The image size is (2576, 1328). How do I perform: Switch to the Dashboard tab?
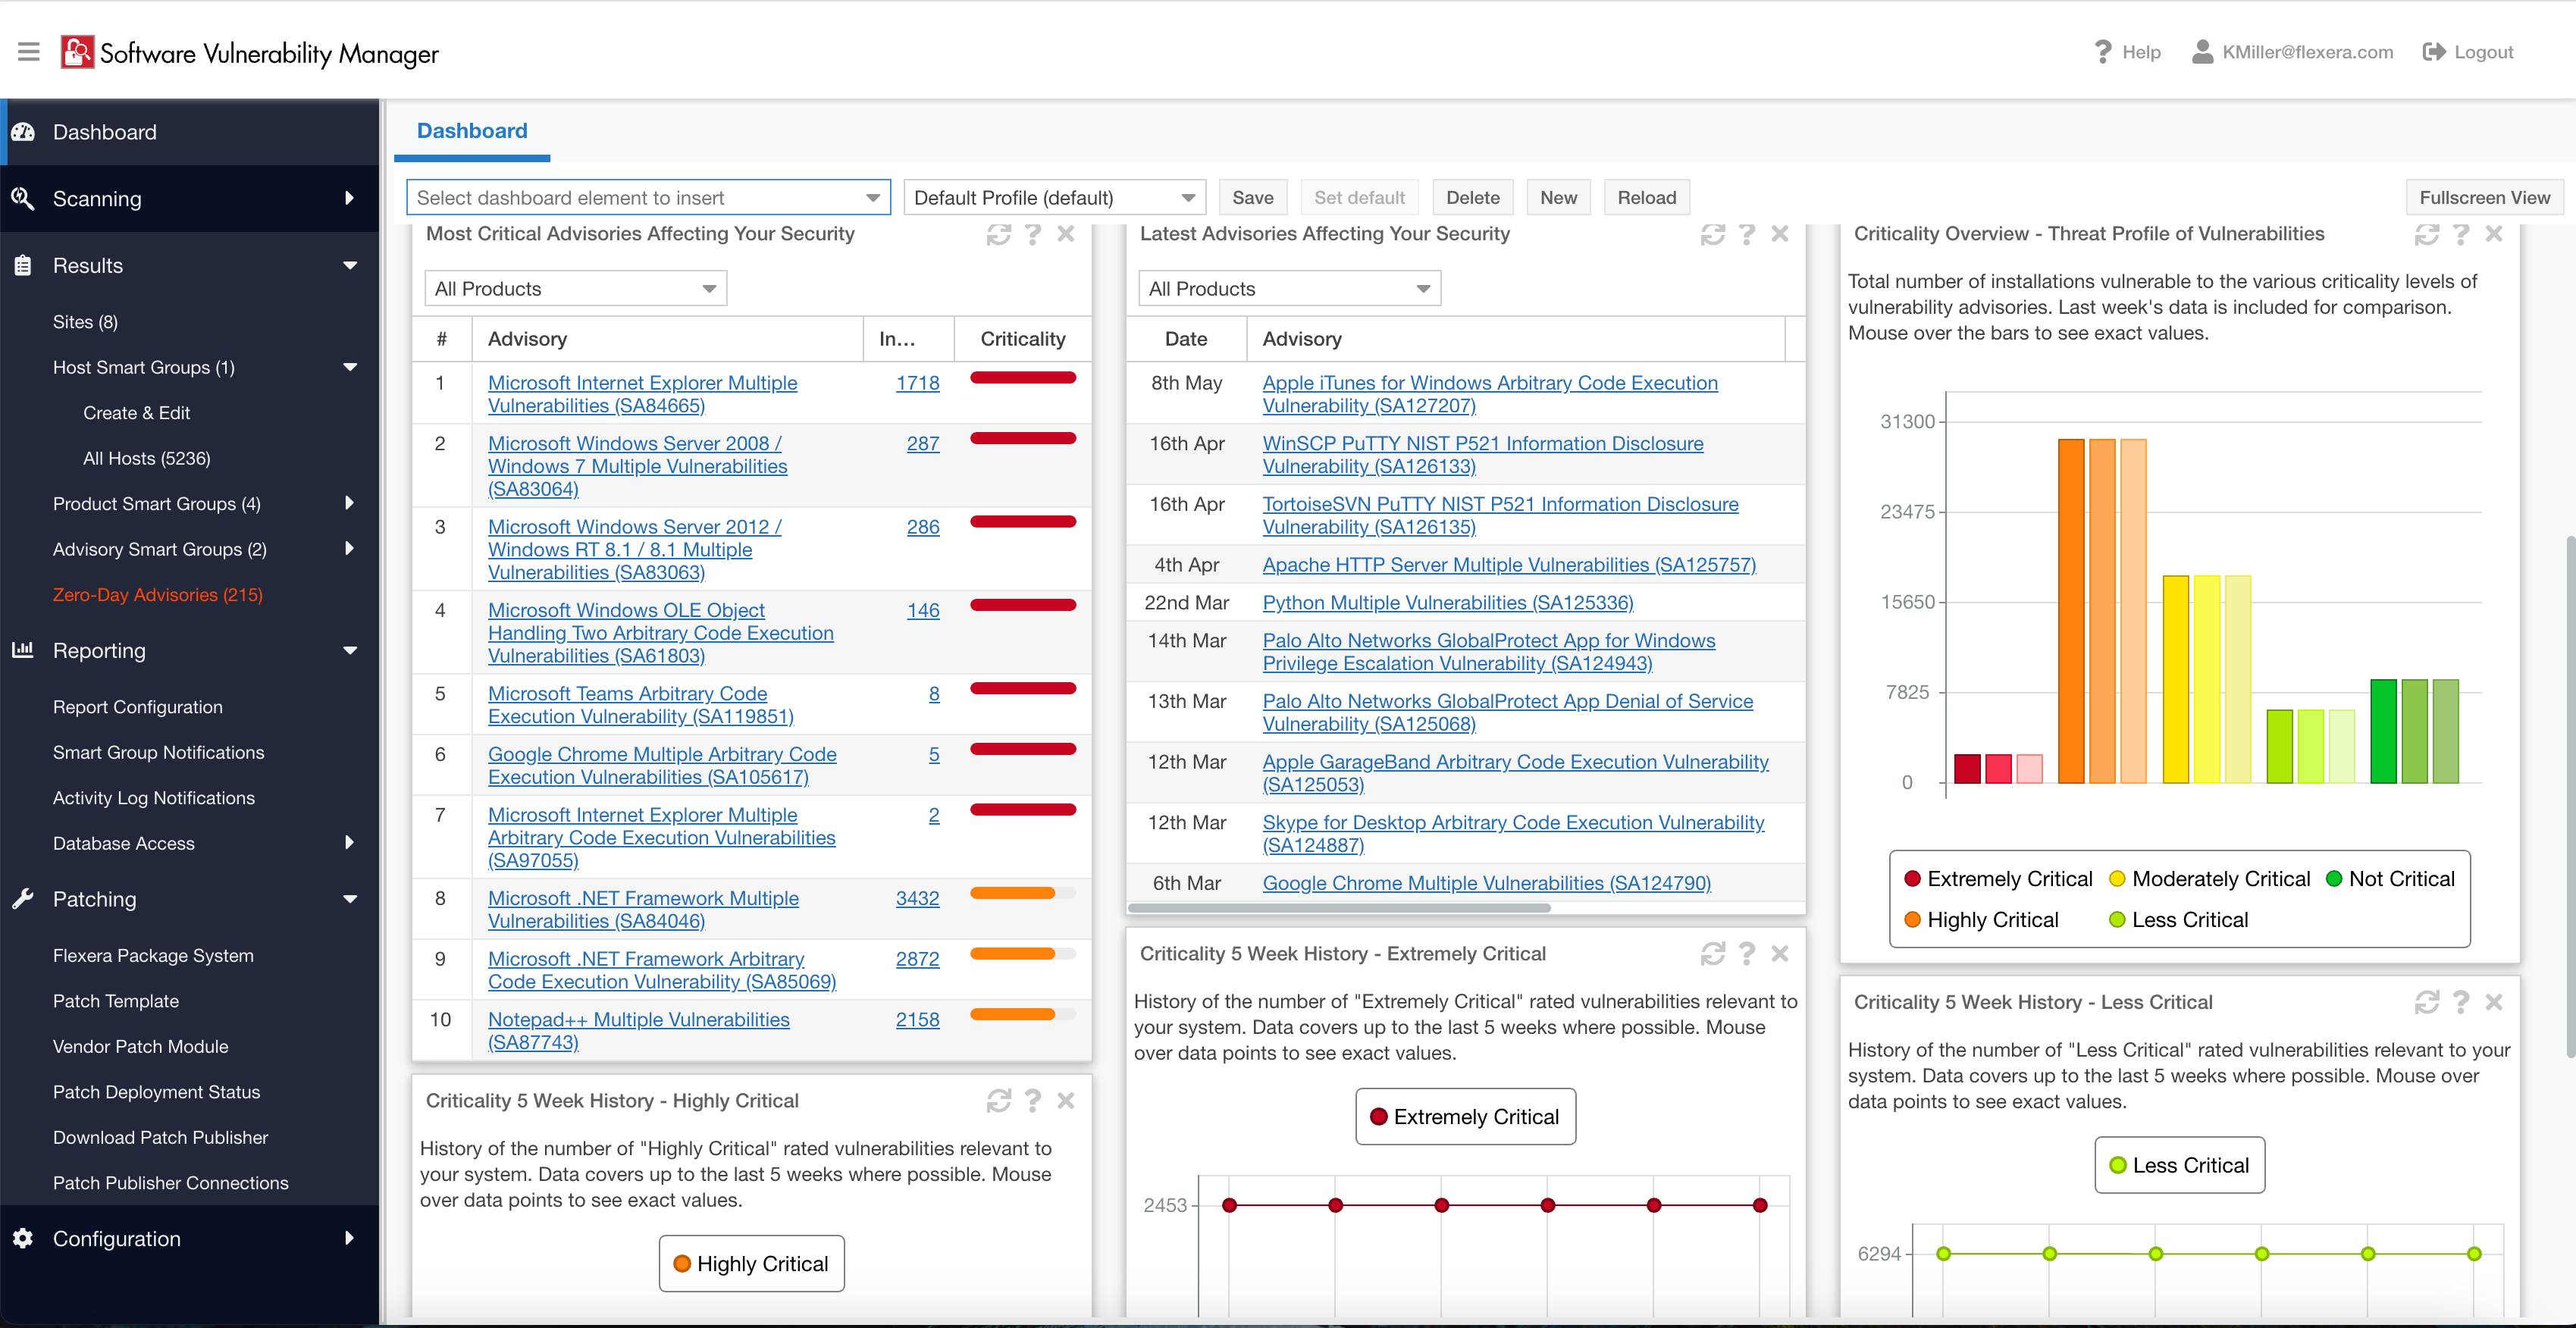tap(471, 131)
